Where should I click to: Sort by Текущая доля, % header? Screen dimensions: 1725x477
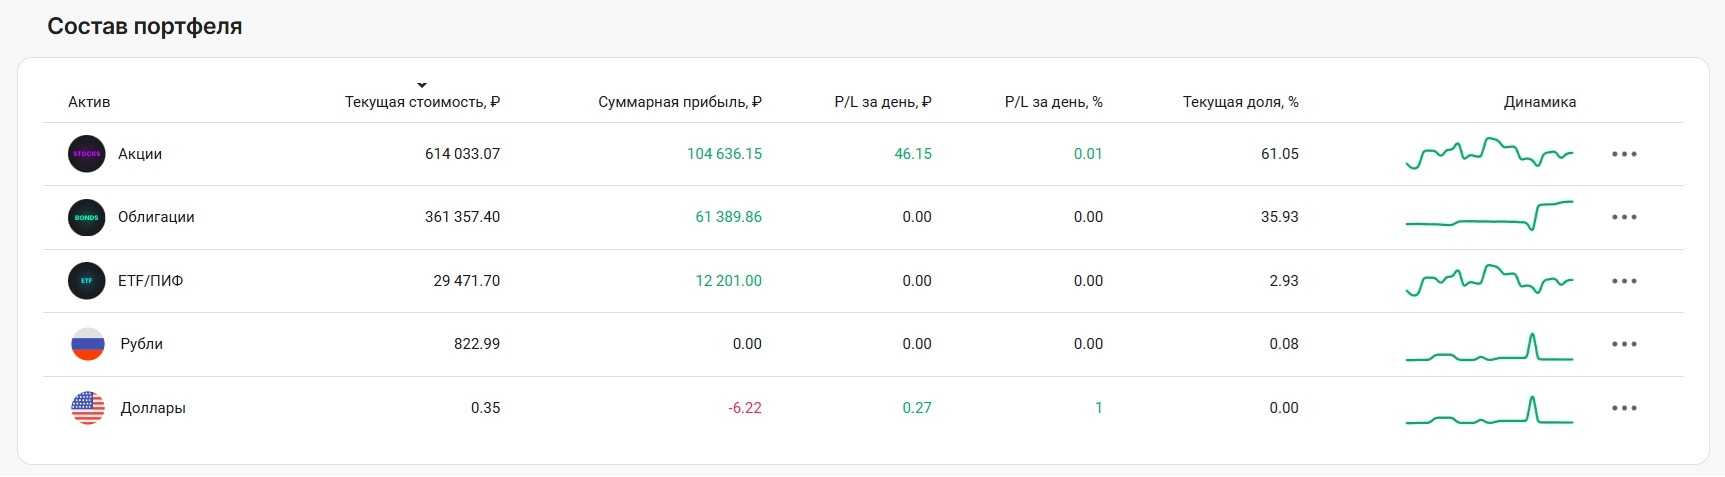click(1240, 102)
